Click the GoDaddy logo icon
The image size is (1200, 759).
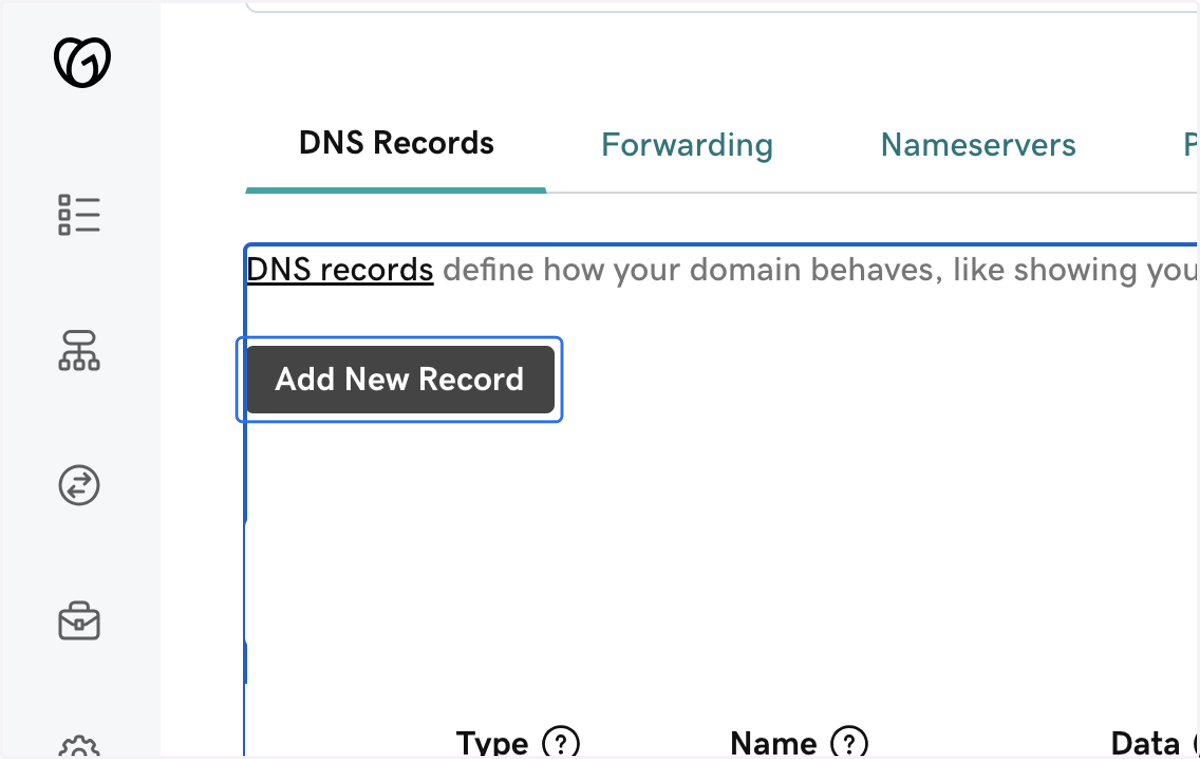tap(81, 63)
